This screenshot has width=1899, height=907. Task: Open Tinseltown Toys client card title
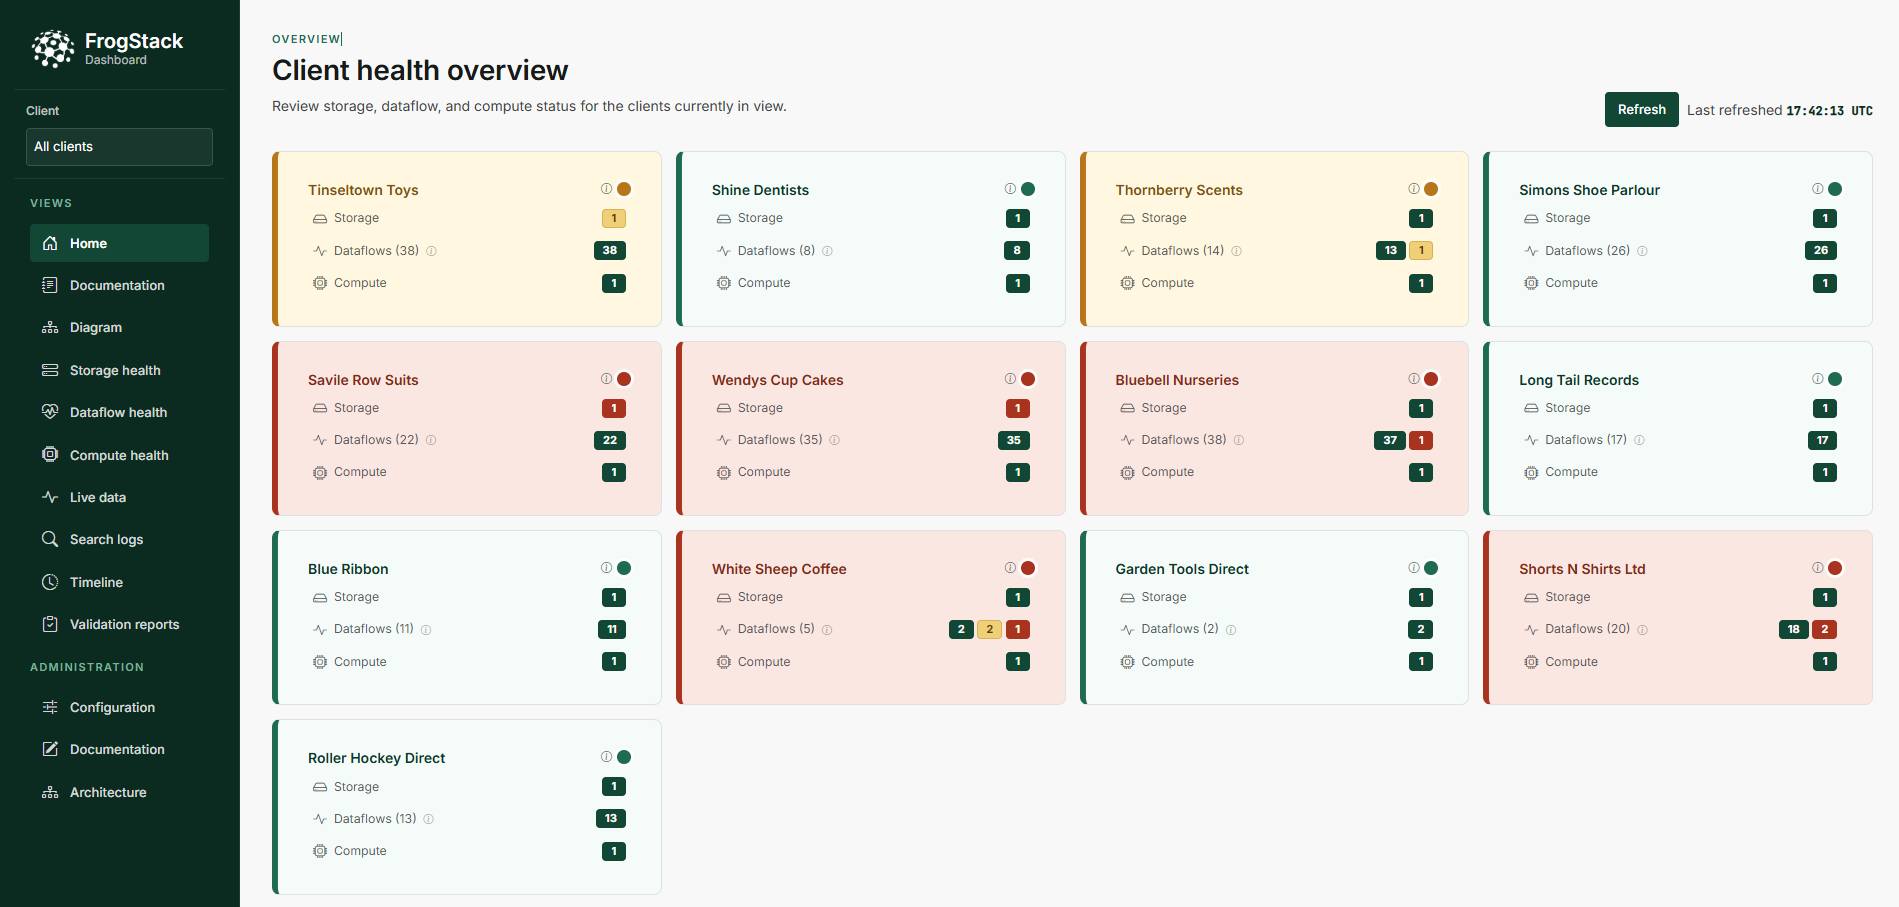(x=363, y=190)
